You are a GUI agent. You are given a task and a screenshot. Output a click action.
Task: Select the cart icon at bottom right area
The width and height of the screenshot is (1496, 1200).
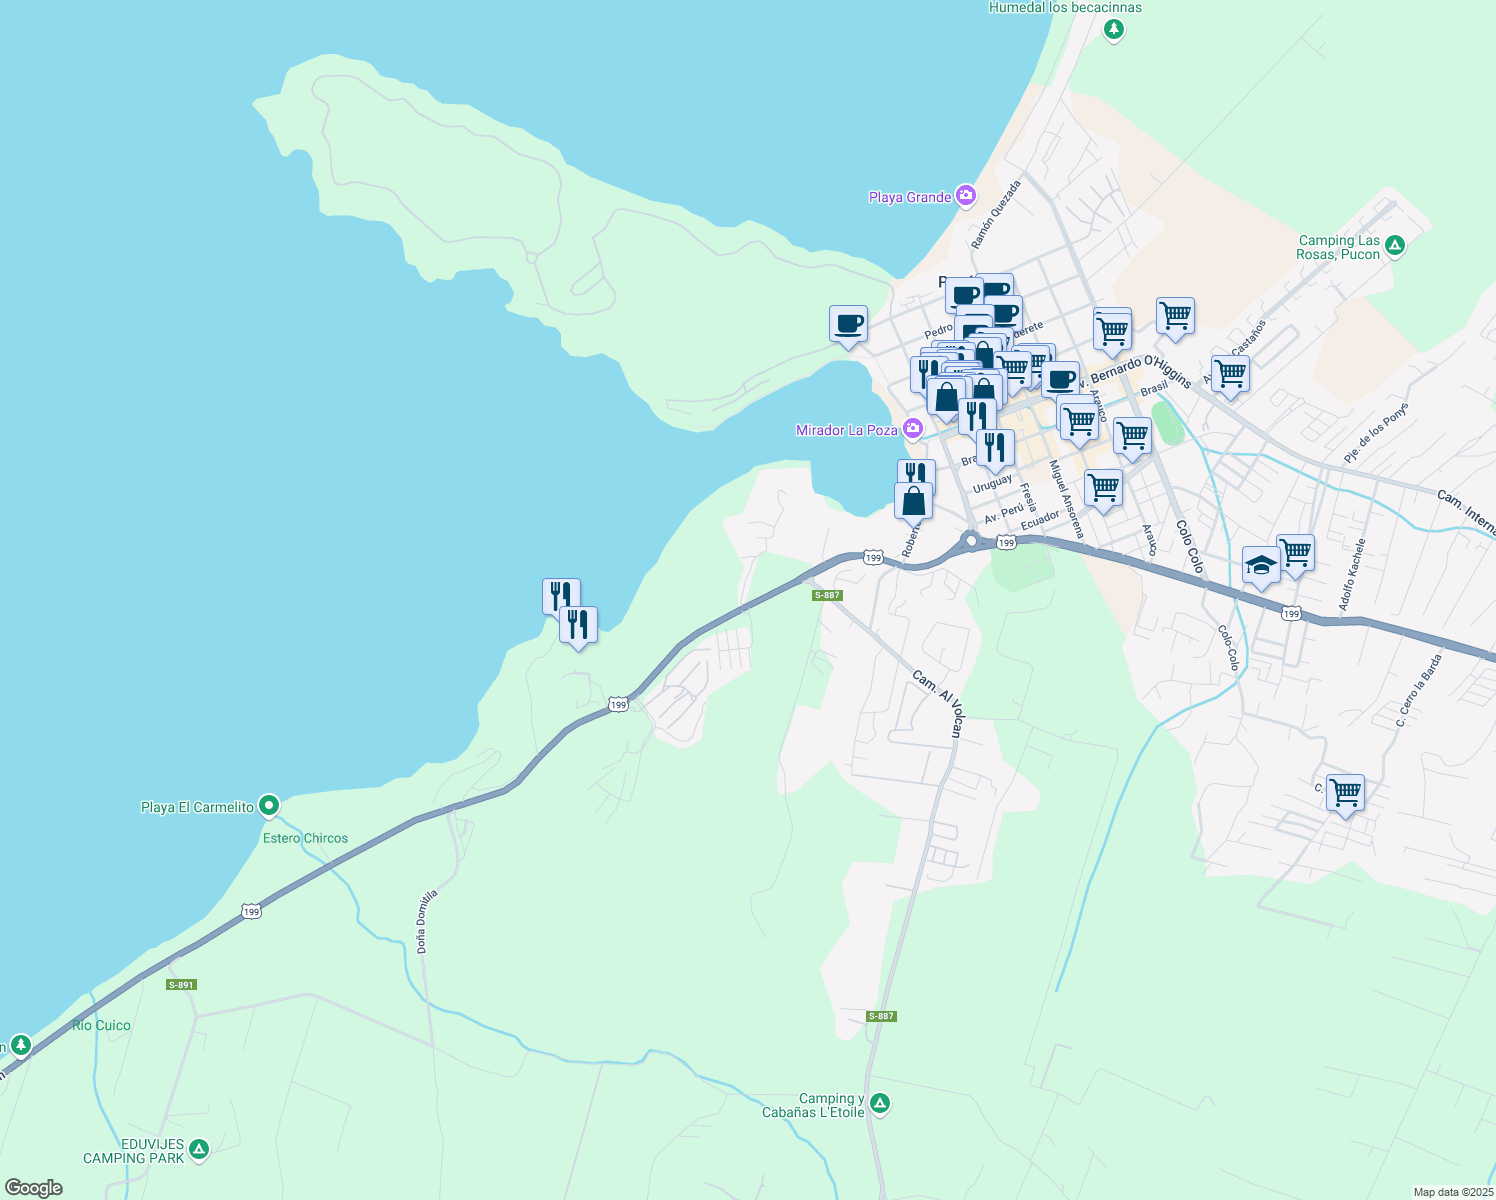click(x=1345, y=790)
